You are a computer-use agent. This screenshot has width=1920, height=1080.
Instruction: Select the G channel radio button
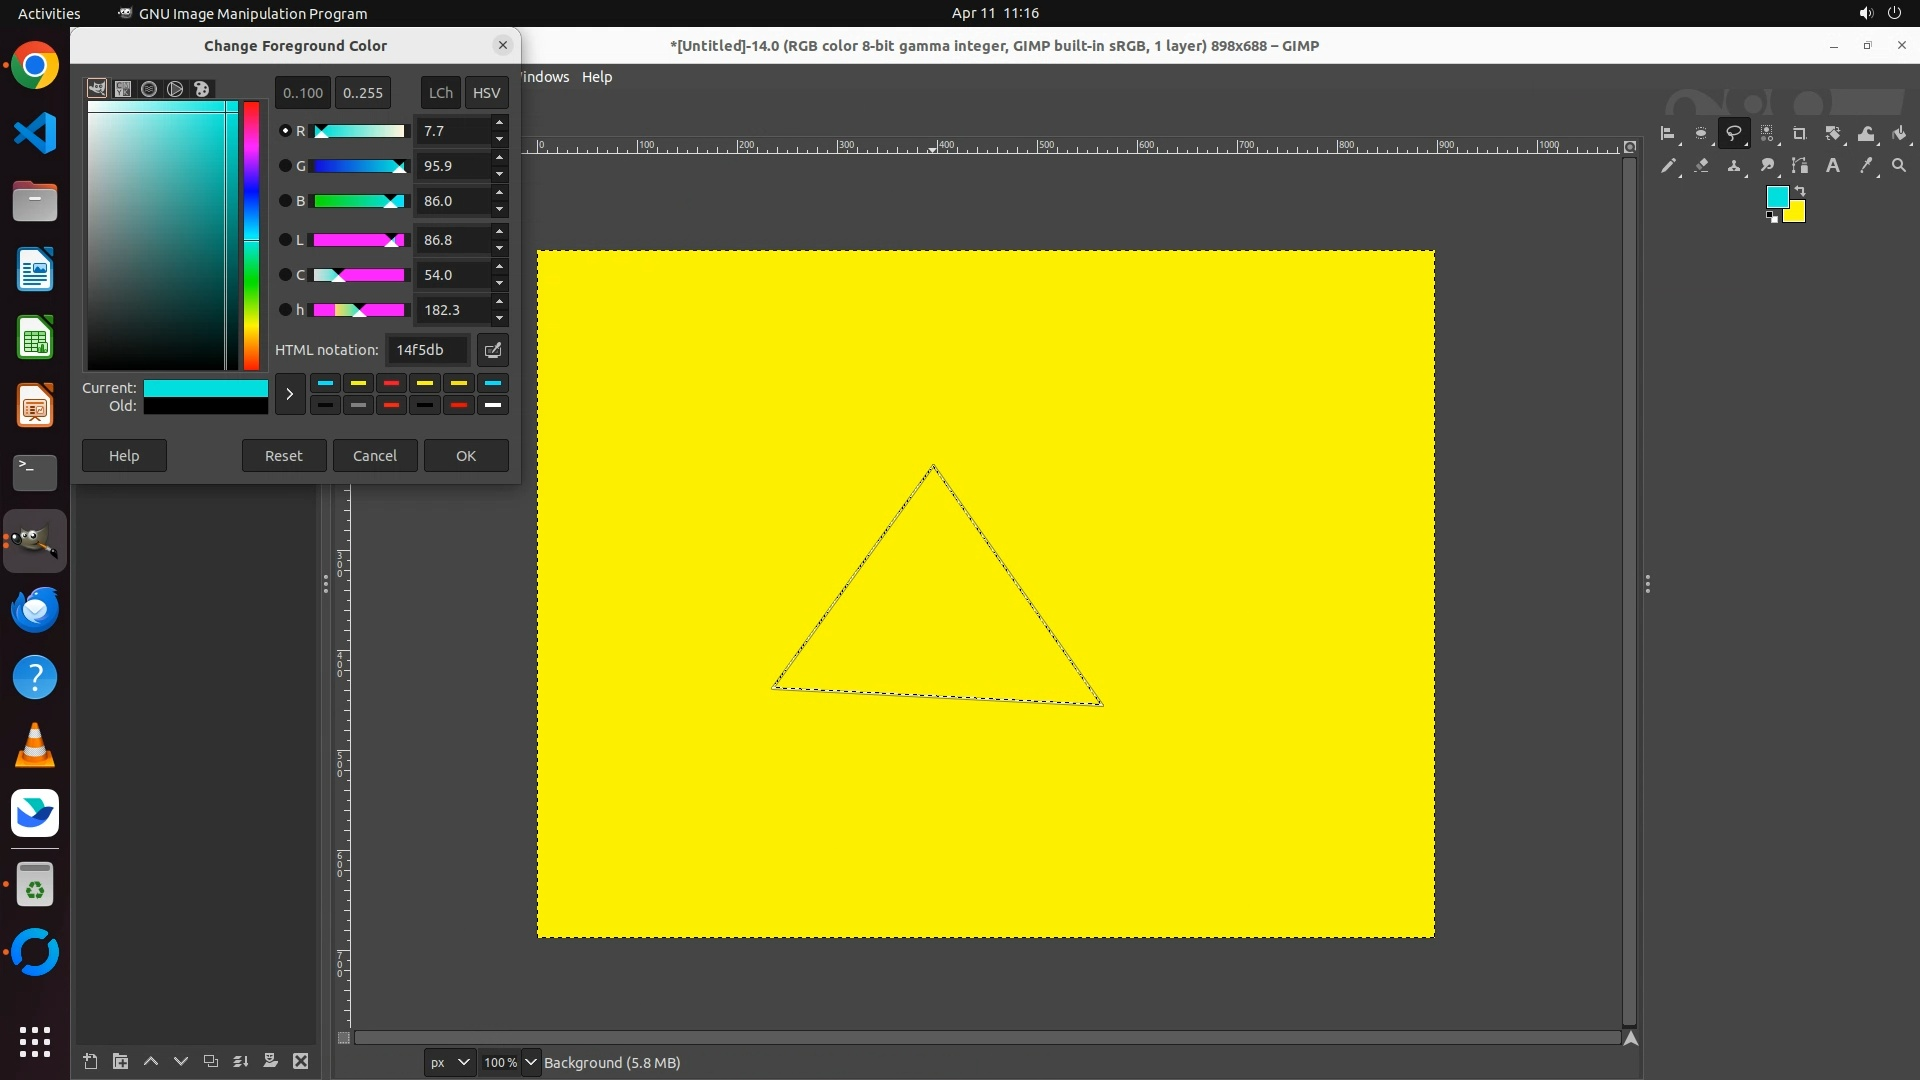285,166
